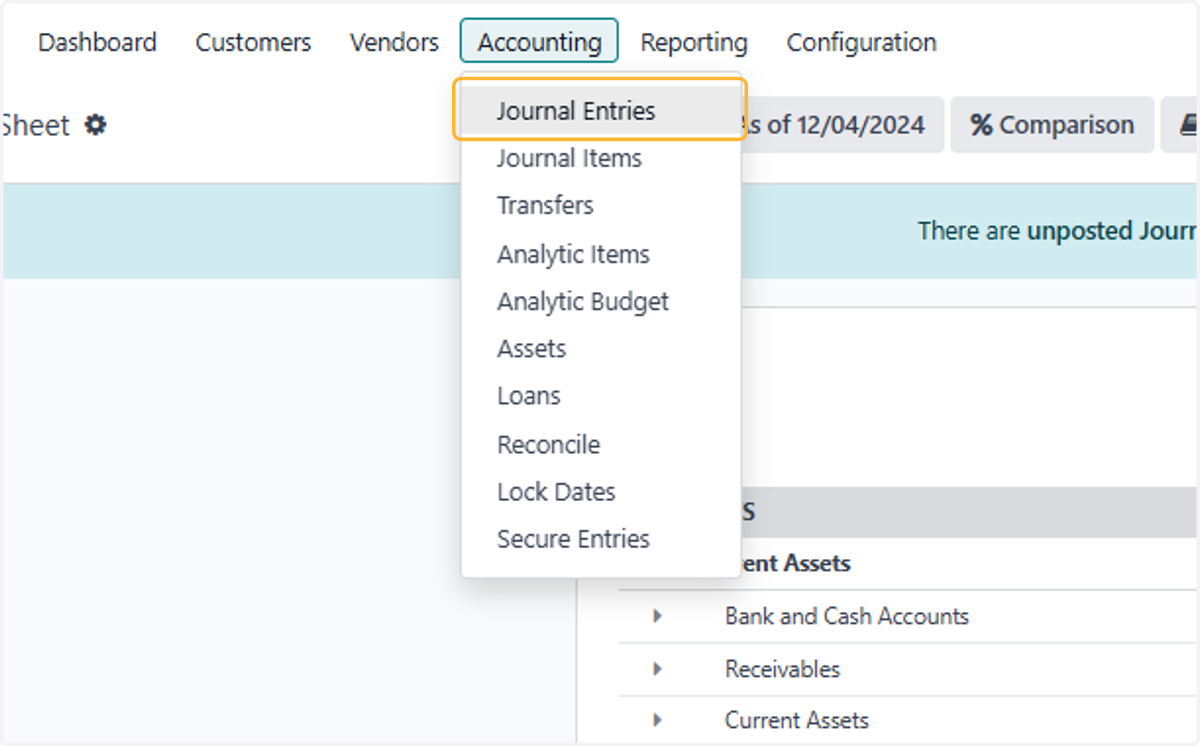
Task: Select Secure Entries option
Action: pyautogui.click(x=600, y=539)
